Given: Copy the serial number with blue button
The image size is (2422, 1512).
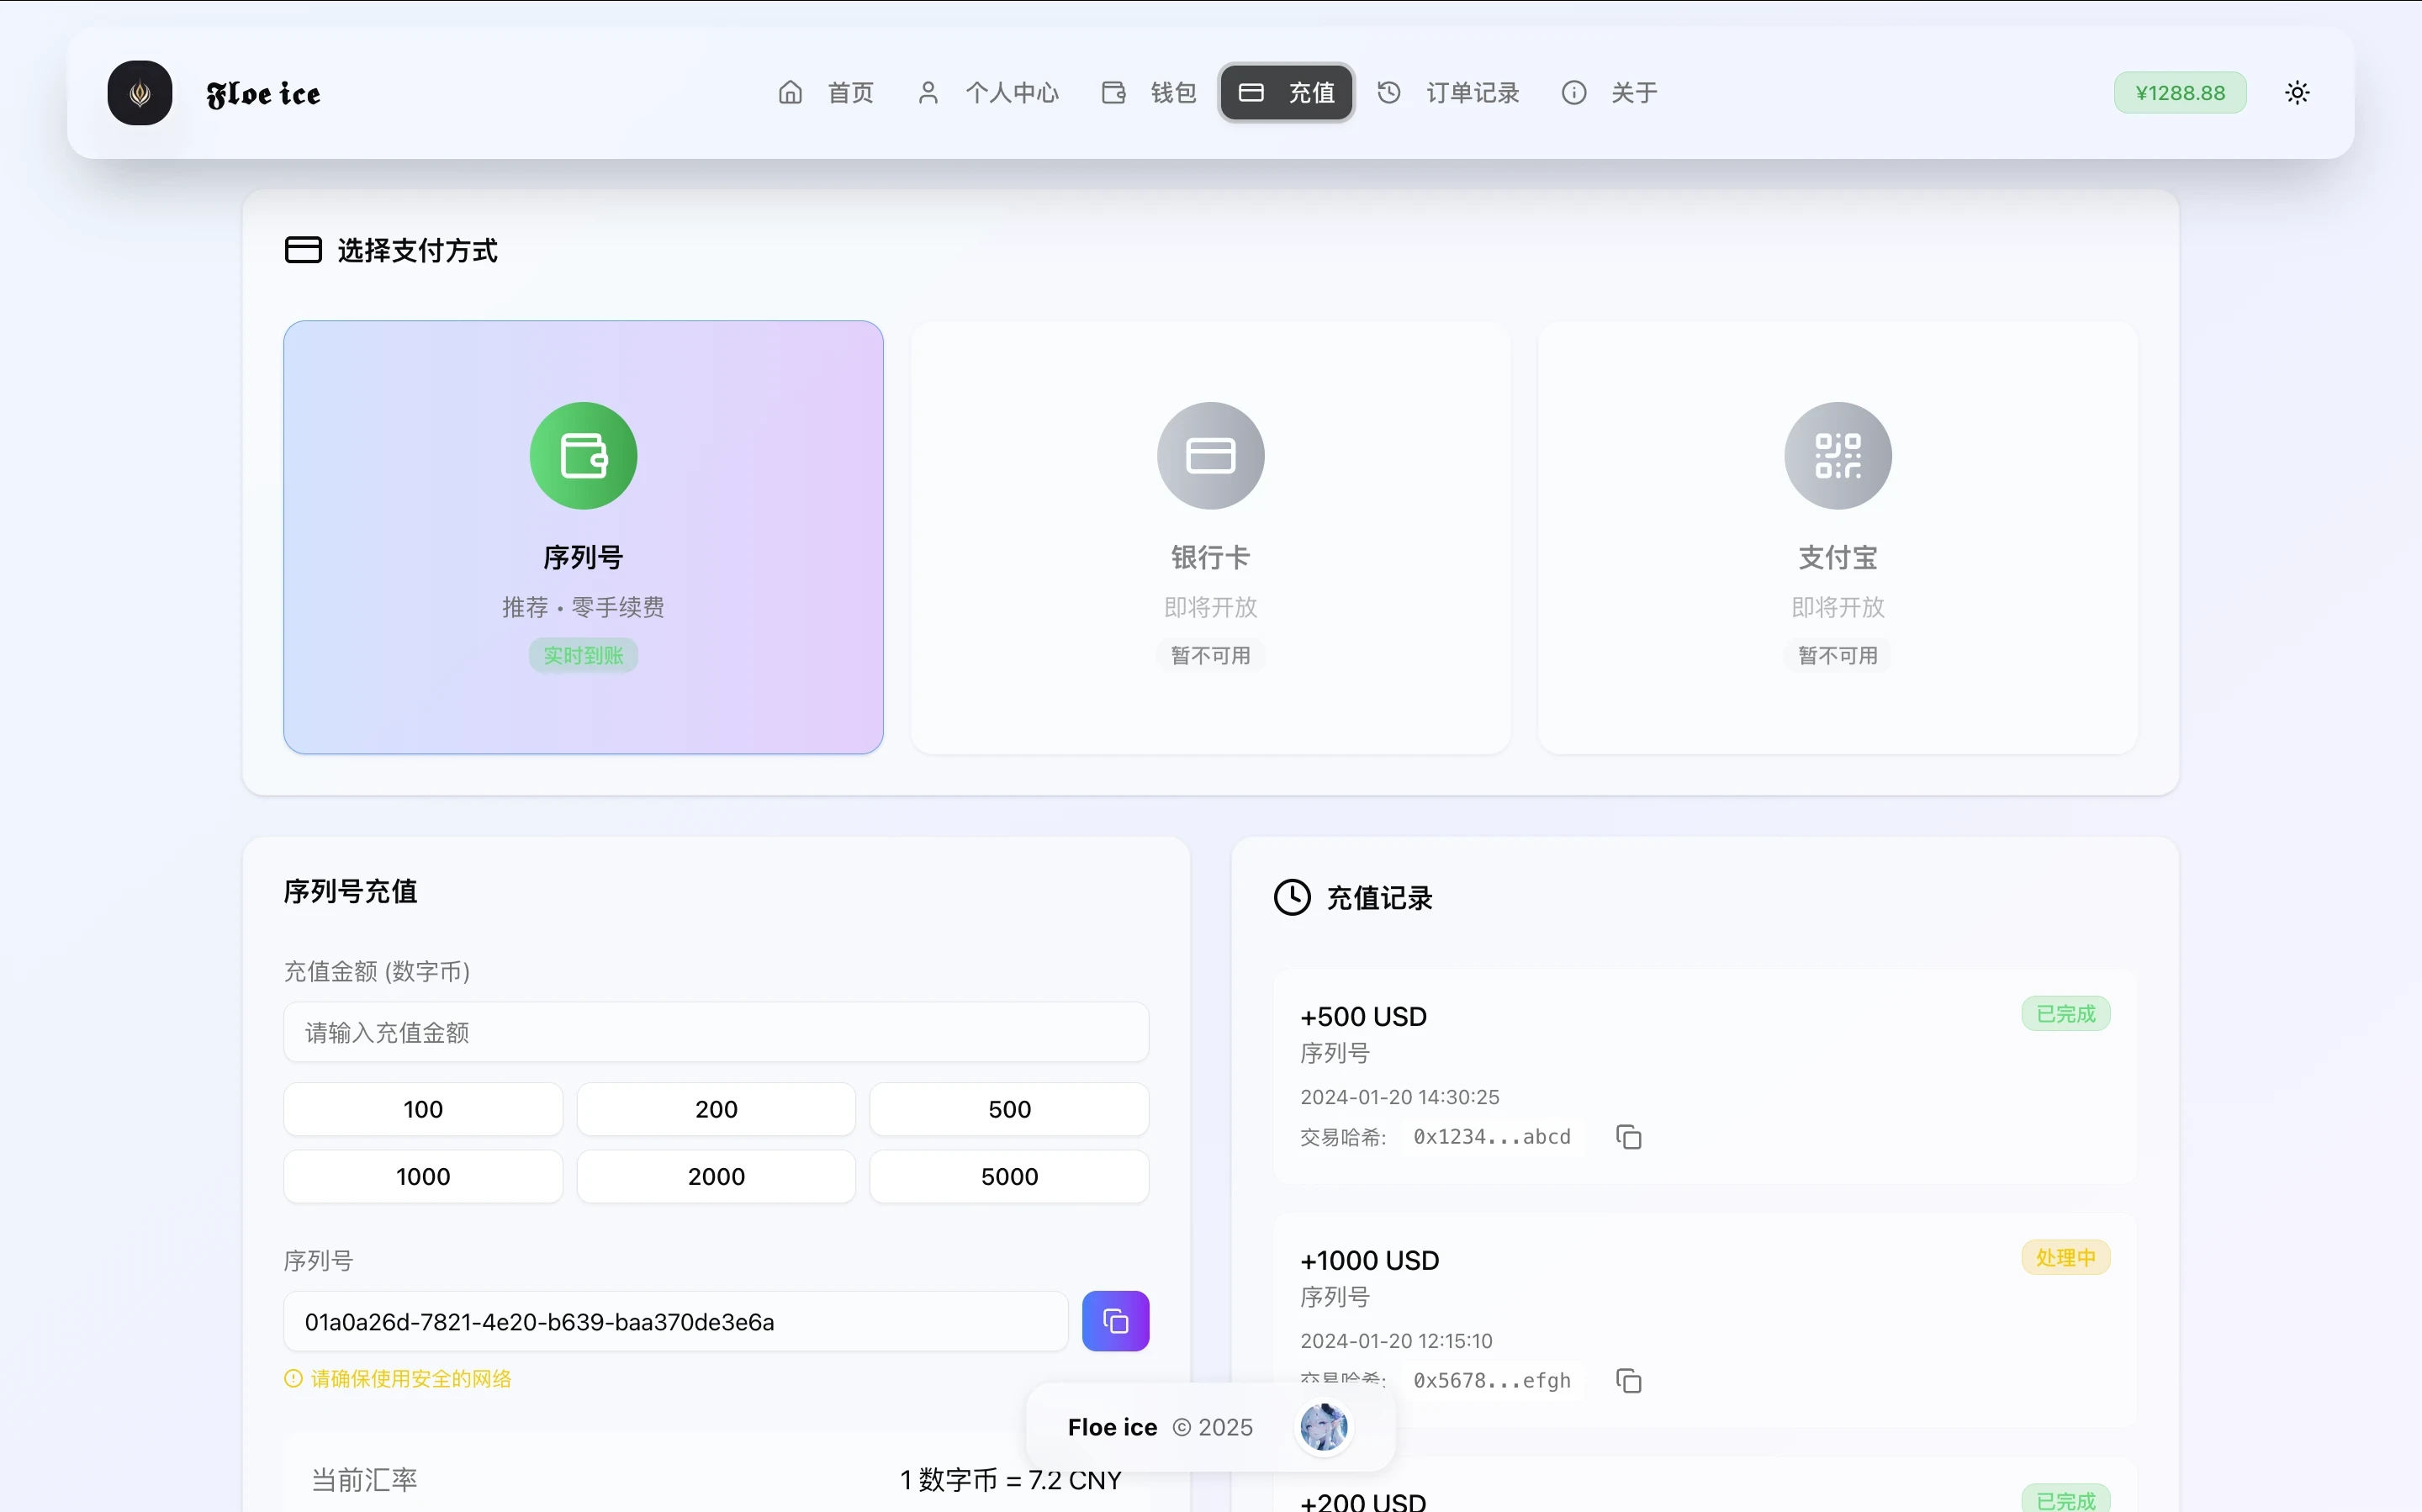Looking at the screenshot, I should click(x=1115, y=1321).
